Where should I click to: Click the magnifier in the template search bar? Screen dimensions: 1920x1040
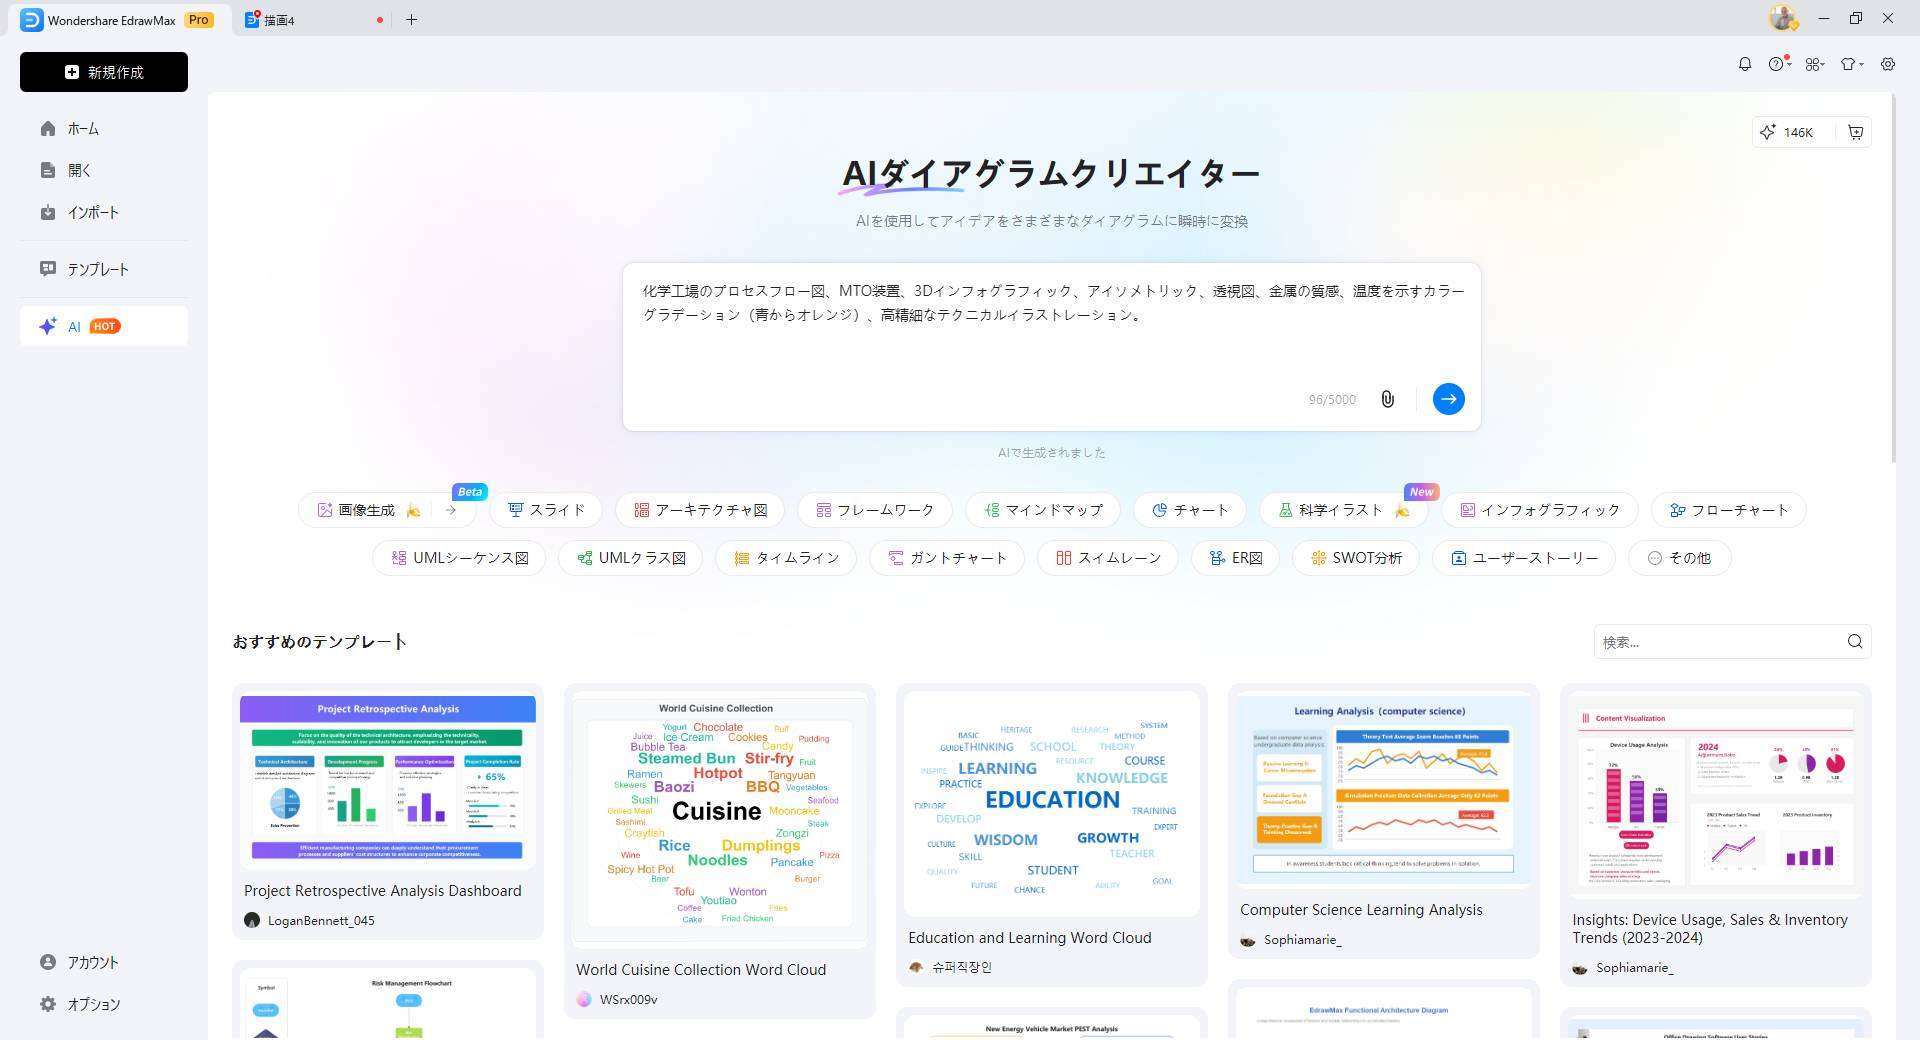[x=1855, y=641]
